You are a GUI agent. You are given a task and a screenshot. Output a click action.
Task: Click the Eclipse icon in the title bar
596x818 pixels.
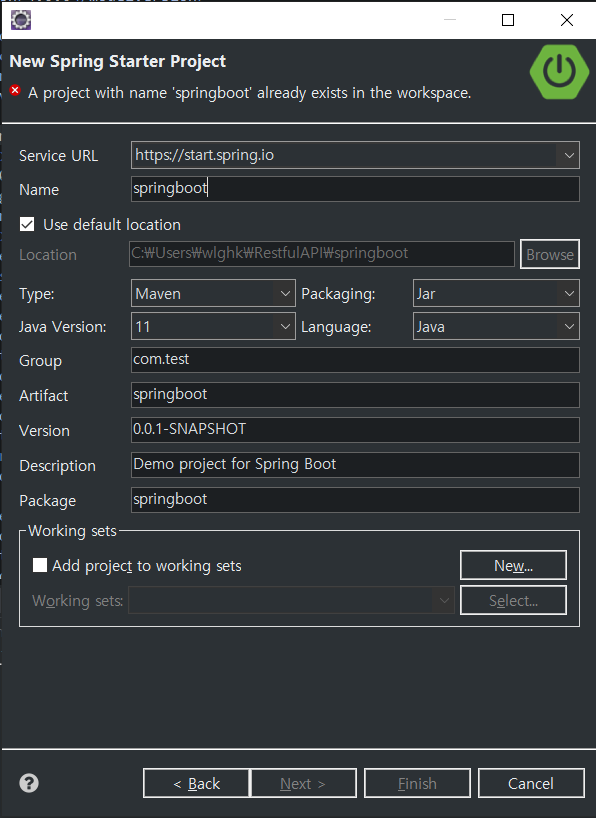point(21,20)
